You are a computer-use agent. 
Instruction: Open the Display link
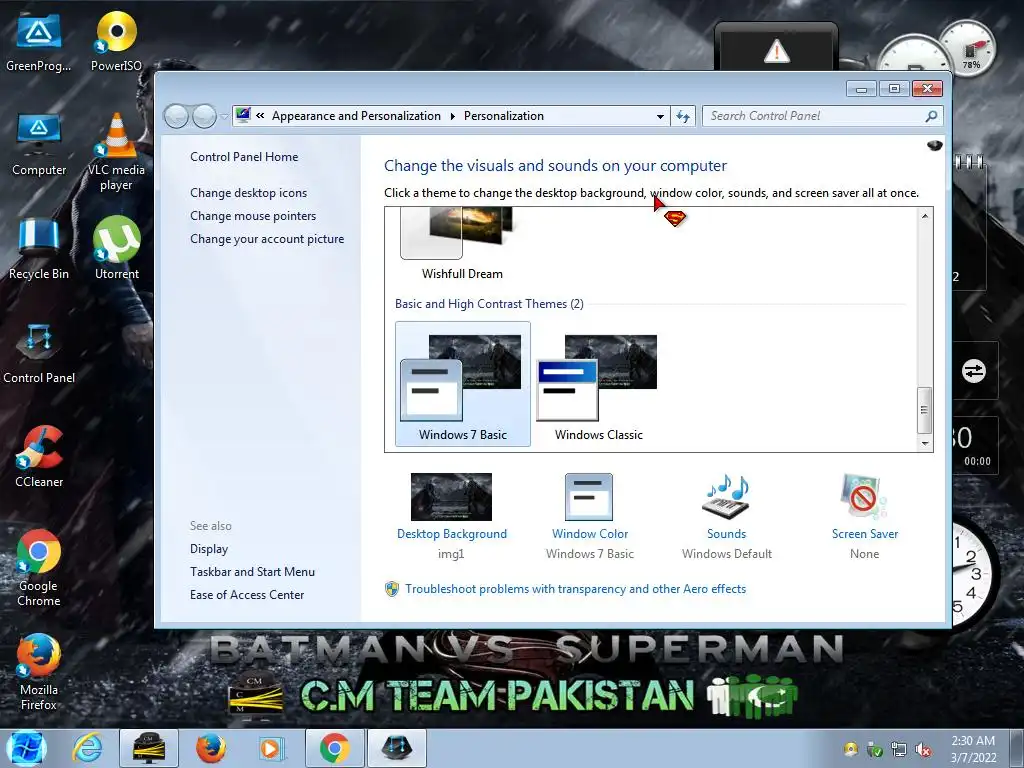coord(209,549)
